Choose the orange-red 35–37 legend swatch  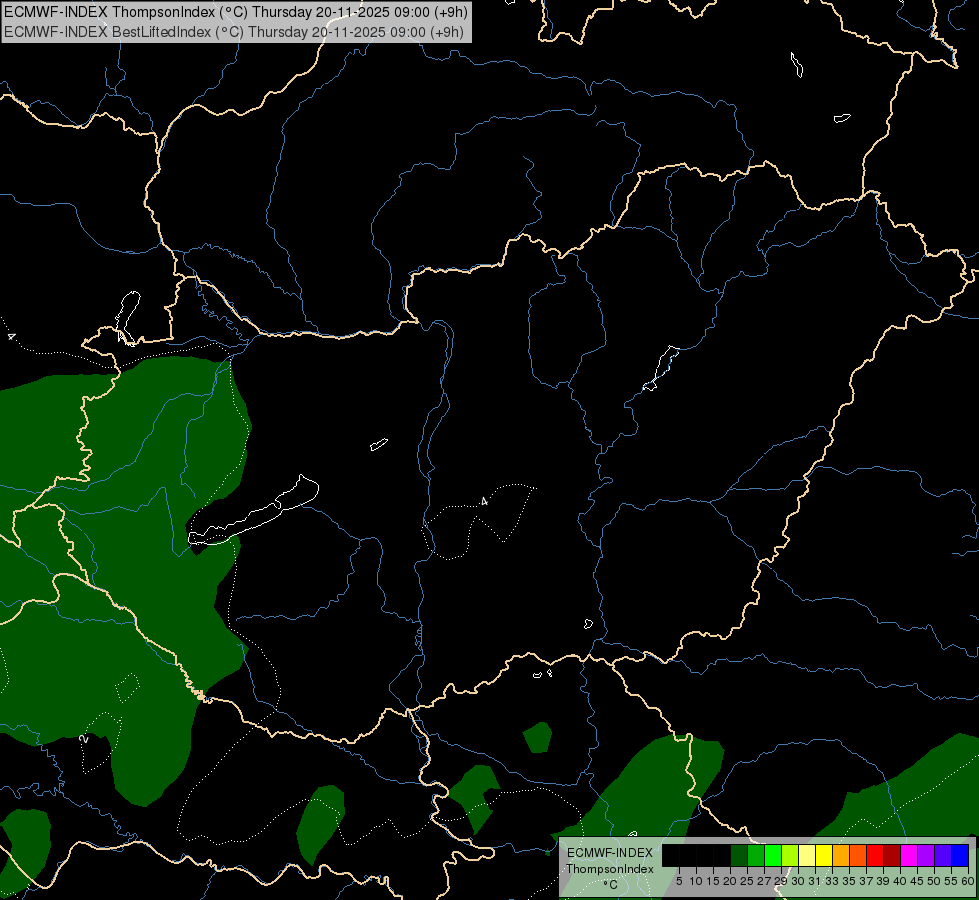click(858, 855)
